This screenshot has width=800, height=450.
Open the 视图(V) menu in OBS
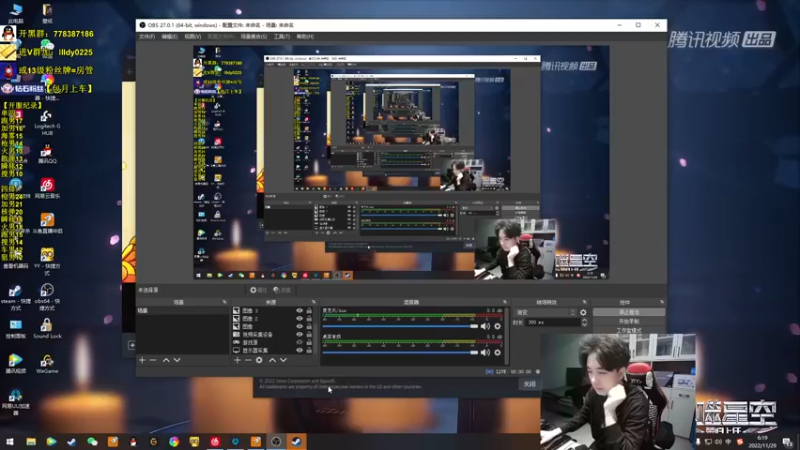[192, 37]
